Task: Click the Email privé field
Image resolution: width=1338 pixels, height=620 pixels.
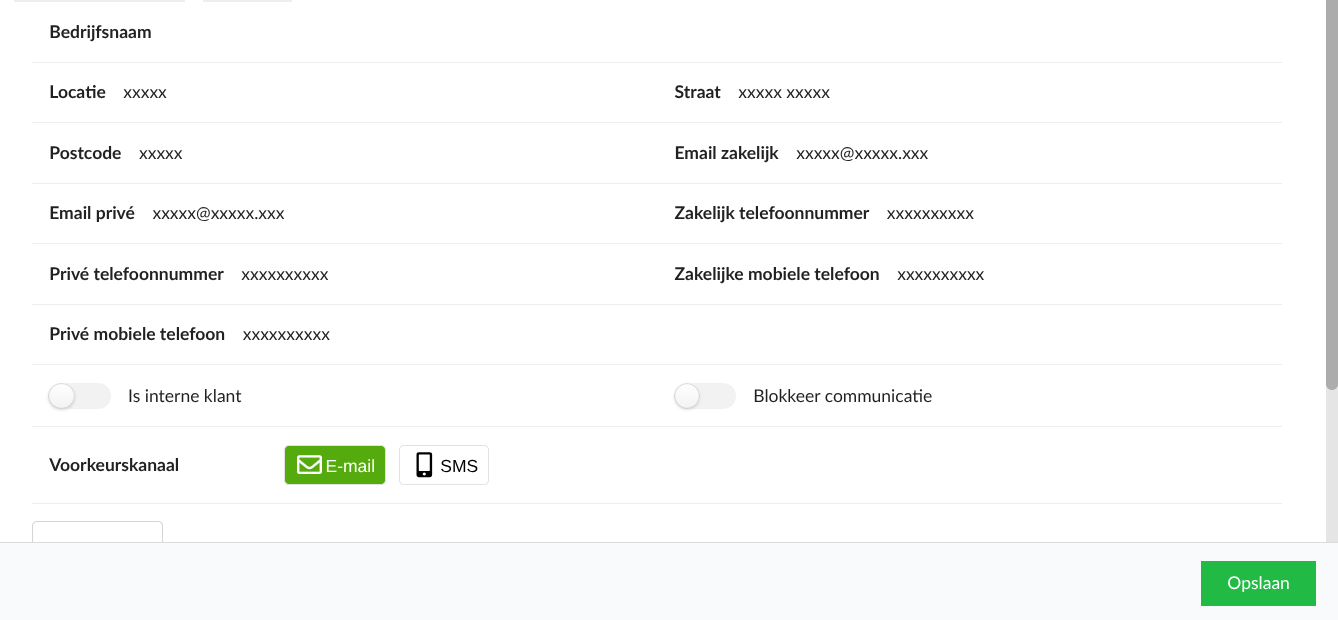Action: [218, 214]
